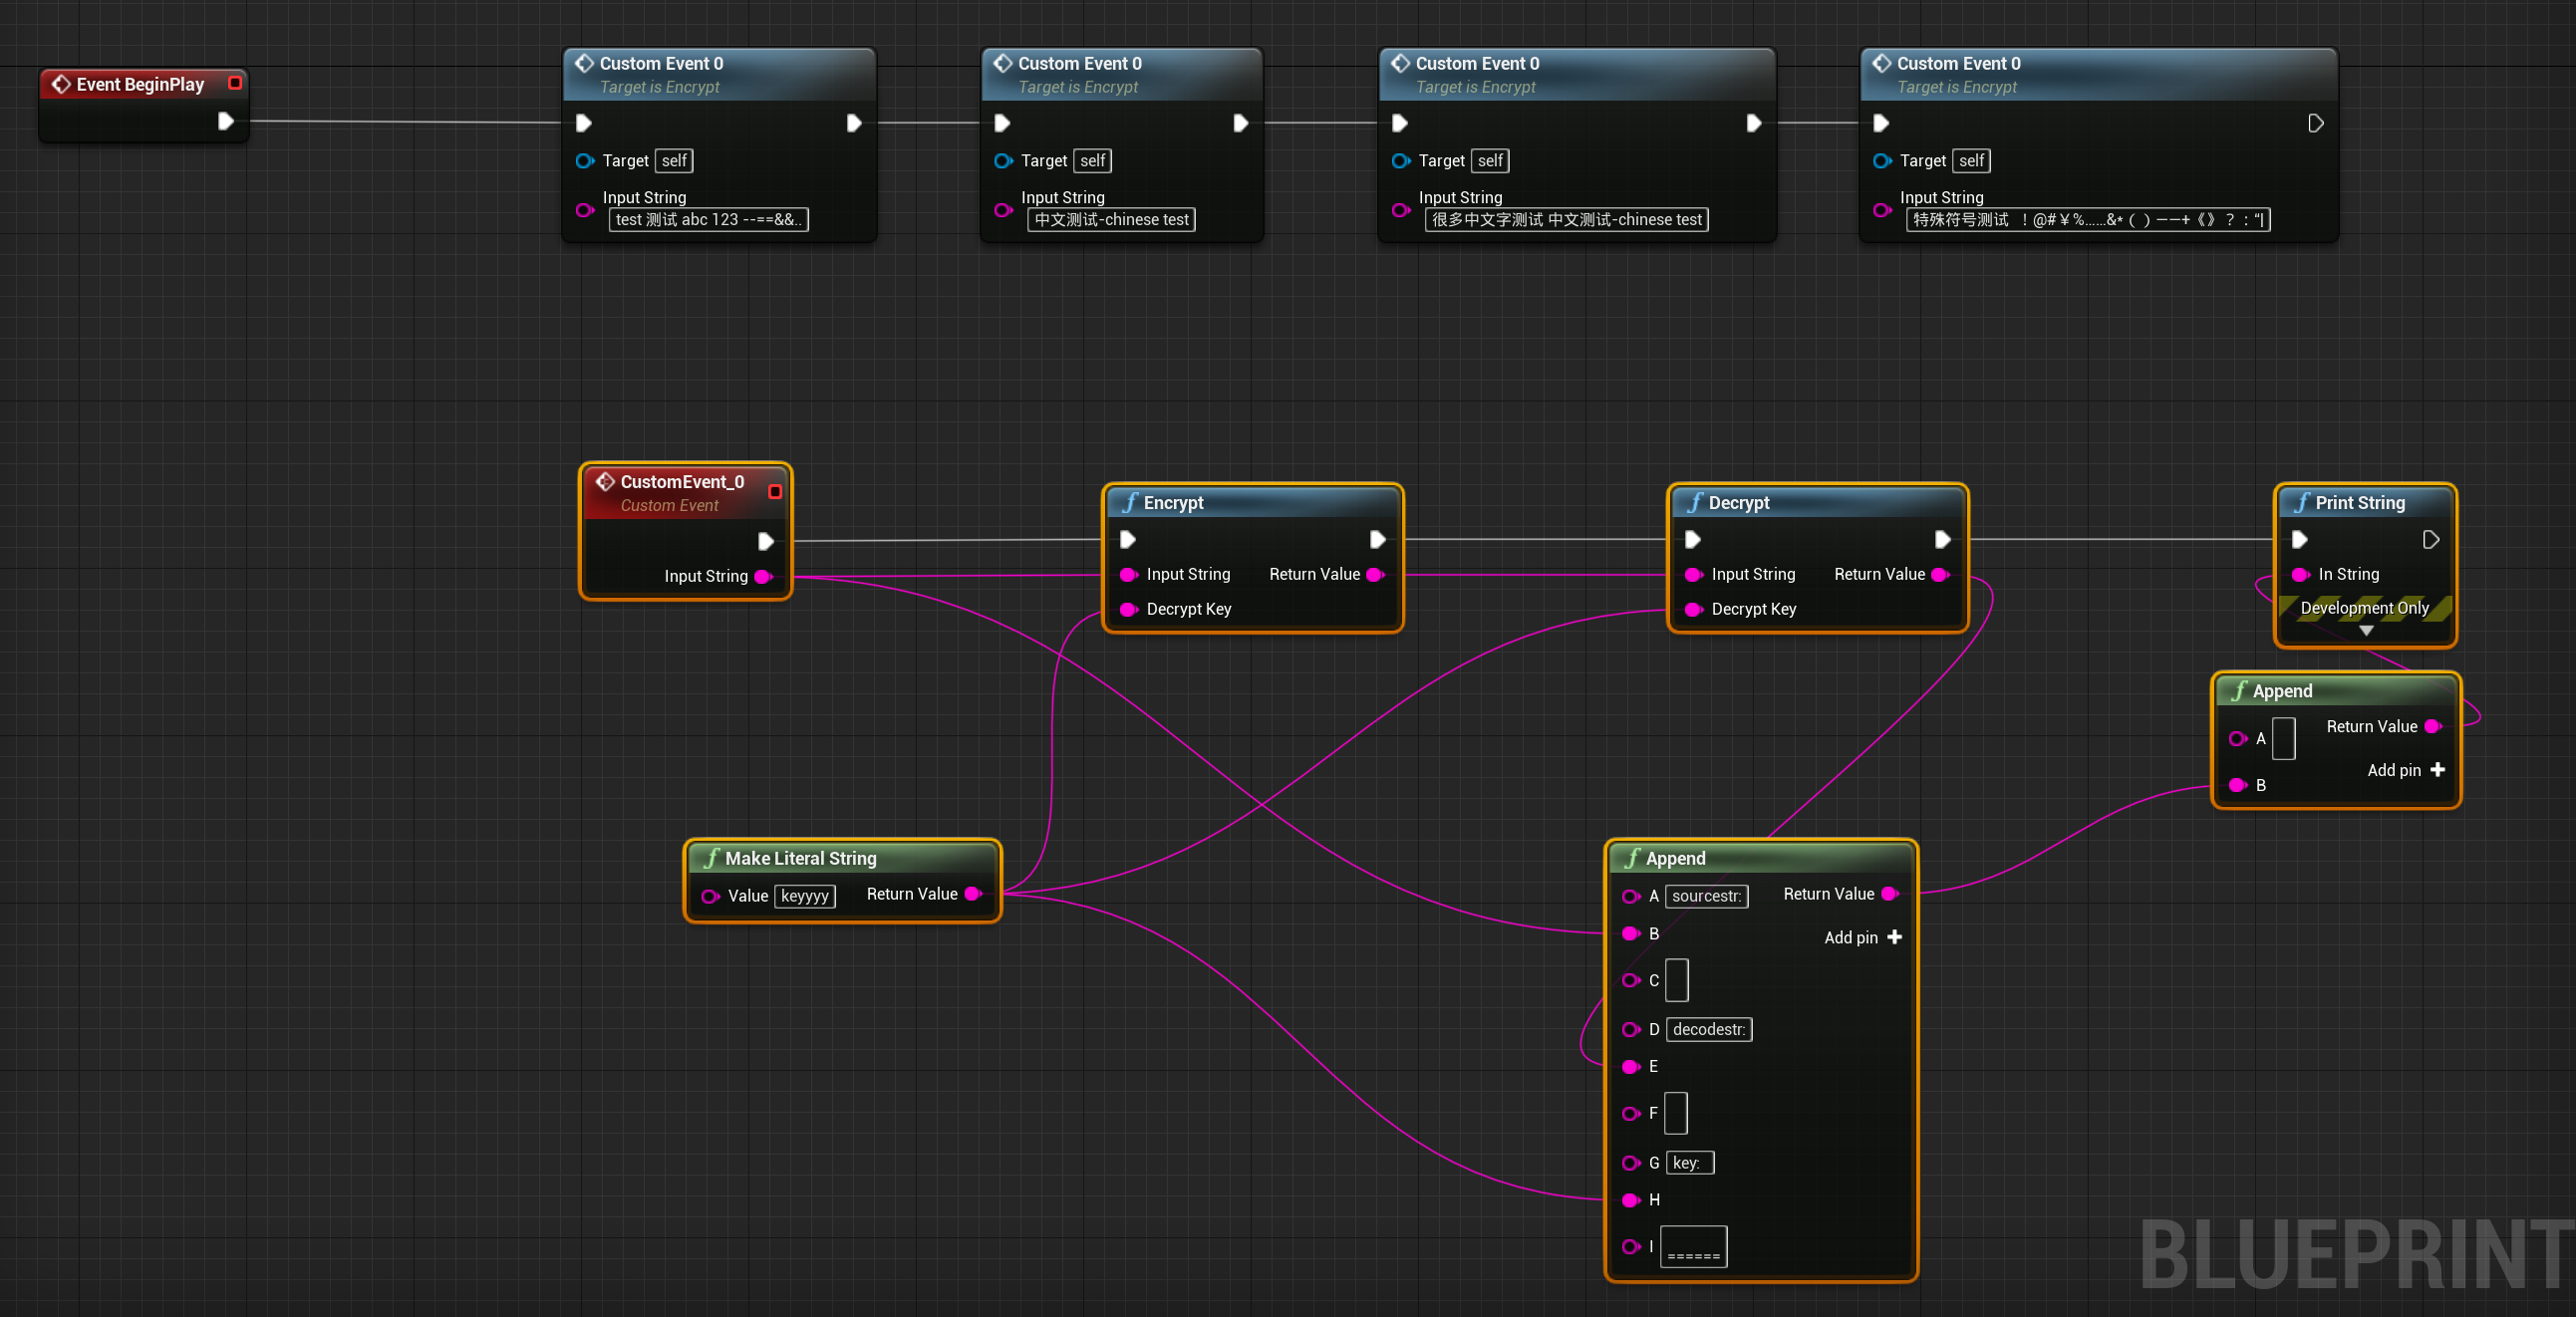Image resolution: width=2576 pixels, height=1317 pixels.
Task: Add pin to large Append node
Action: point(1894,937)
